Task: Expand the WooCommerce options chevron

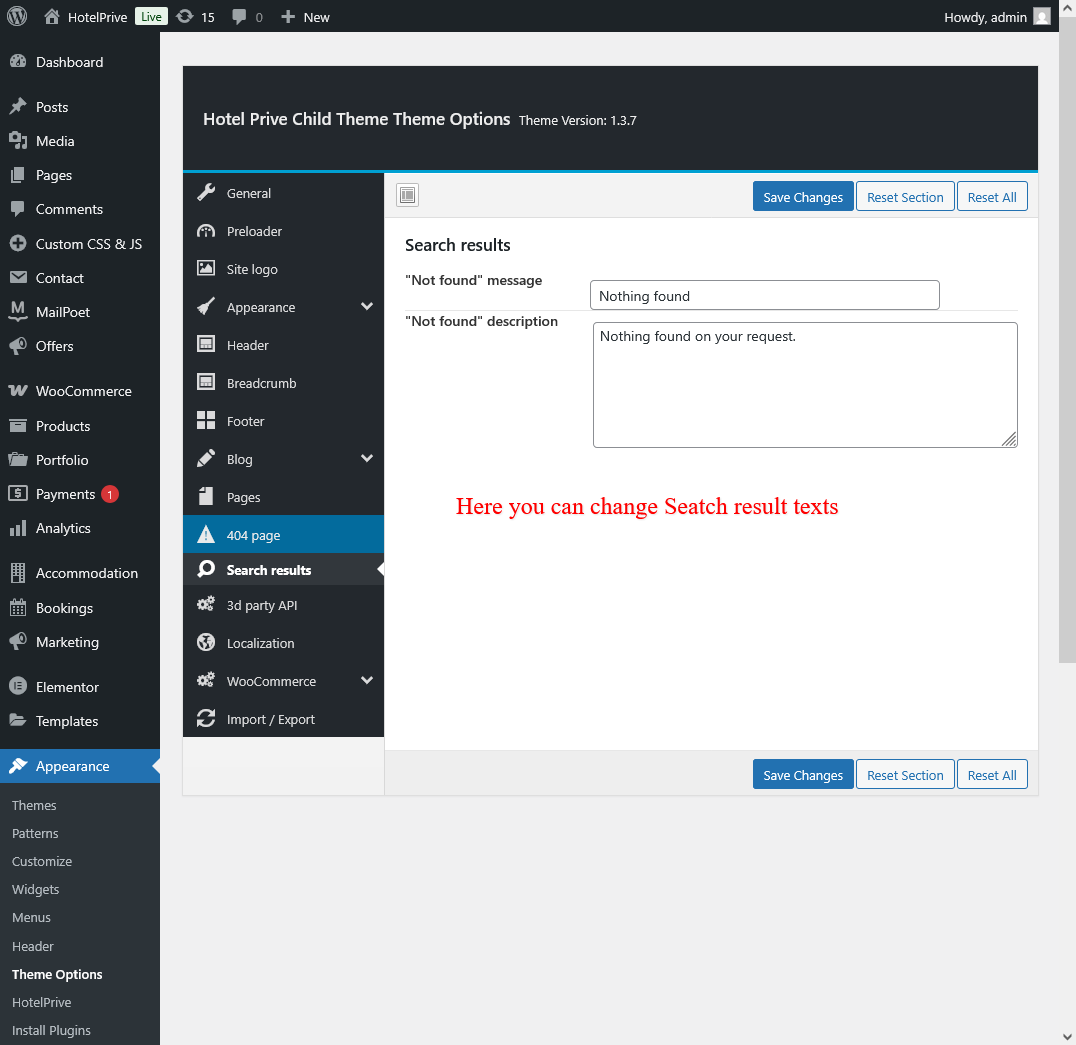Action: pyautogui.click(x=367, y=681)
